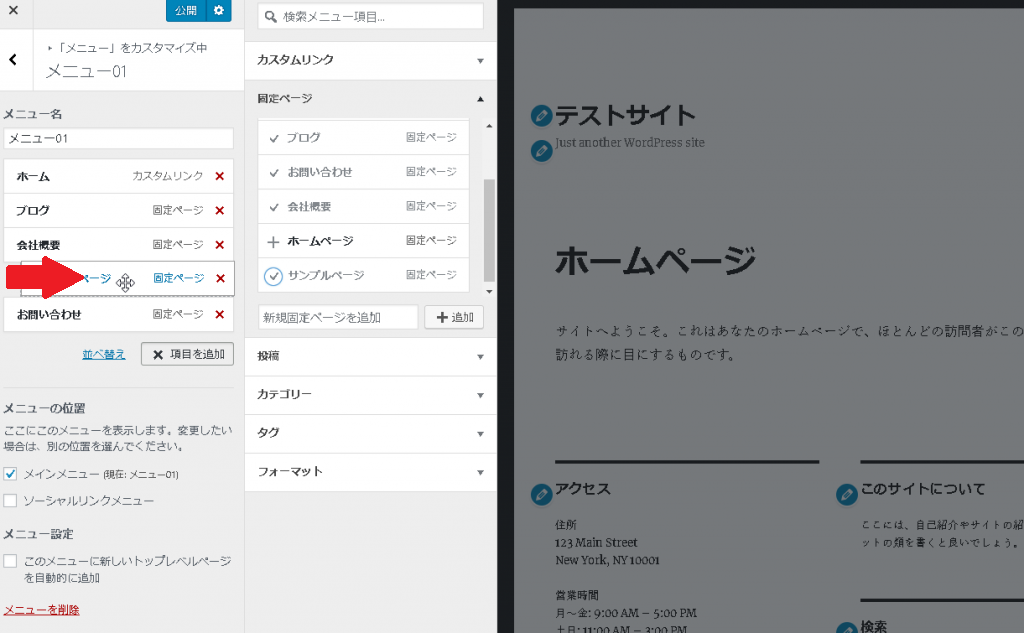The image size is (1024, 633).
Task: Add ホームページ page to menu
Action: point(274,241)
